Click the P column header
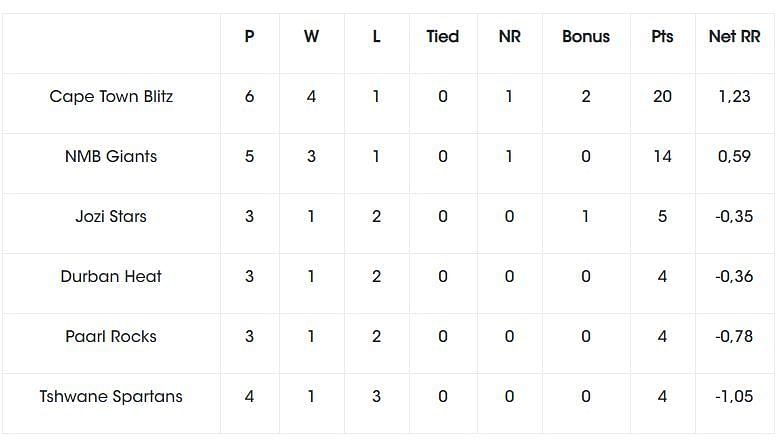 coord(249,37)
